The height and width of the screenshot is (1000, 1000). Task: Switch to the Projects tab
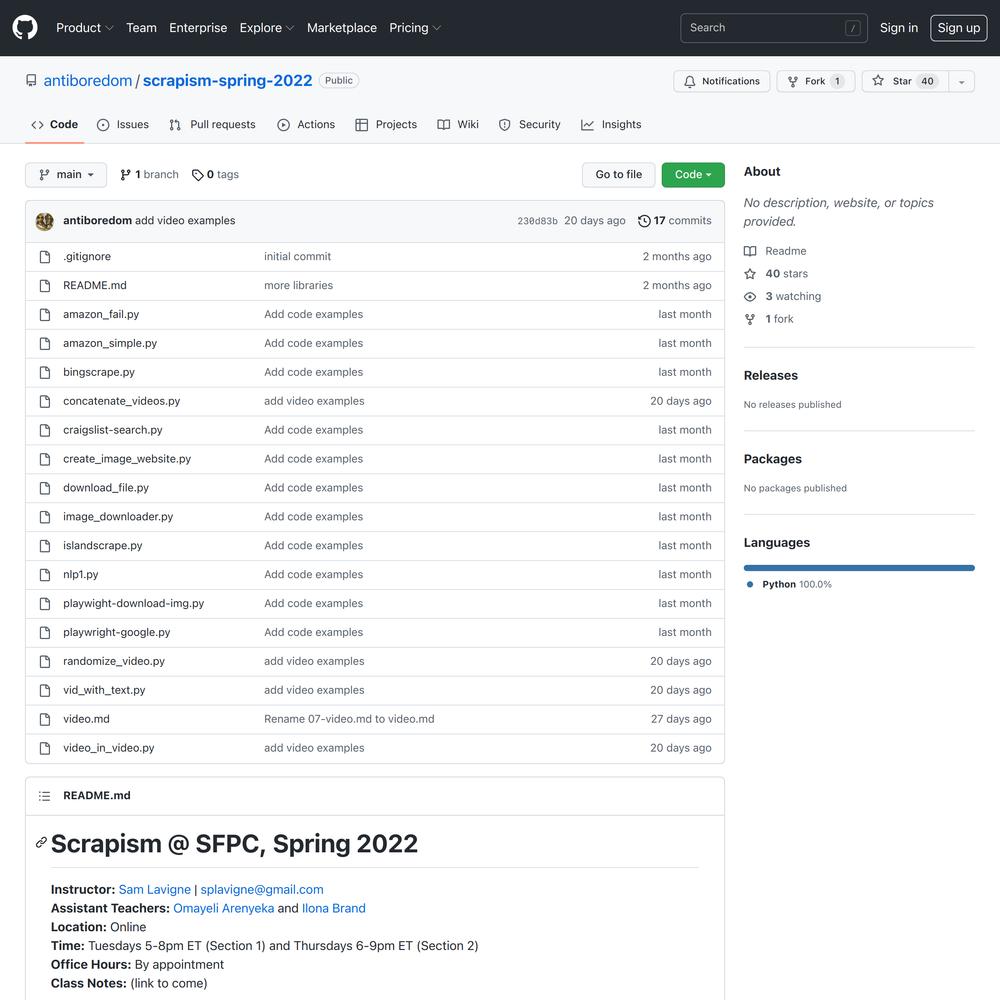[x=386, y=124]
